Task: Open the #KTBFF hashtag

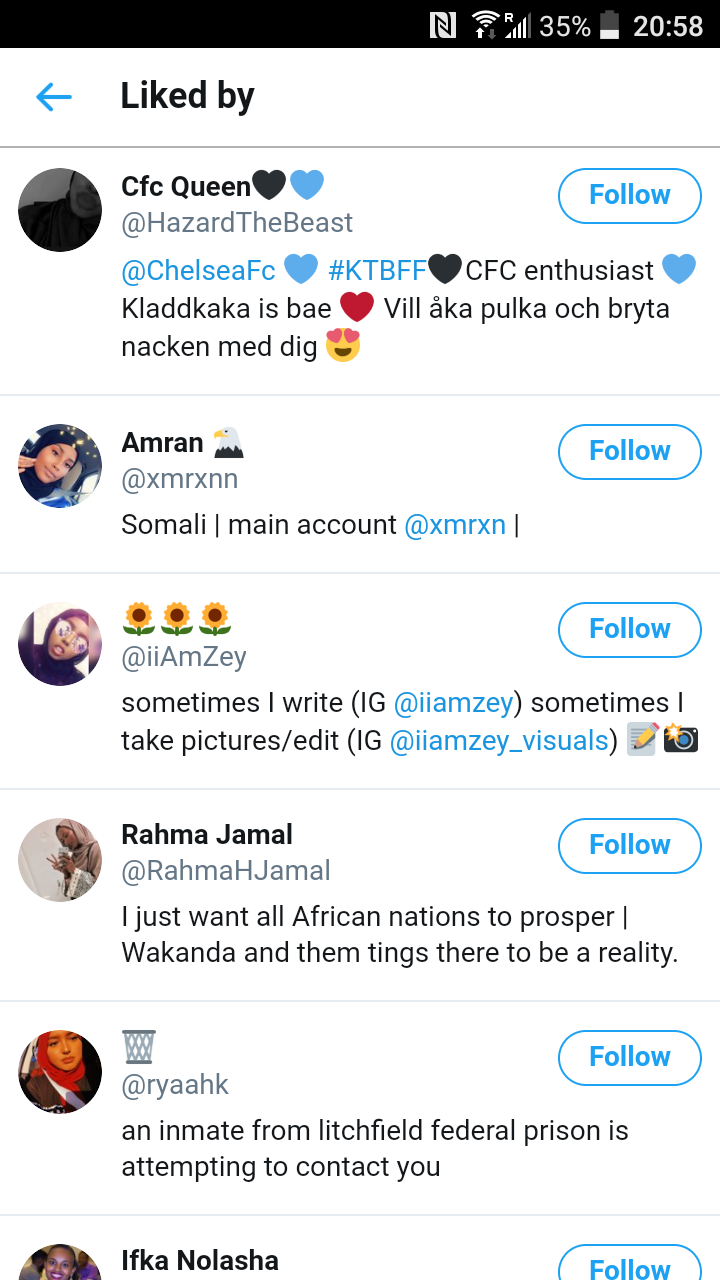Action: (377, 270)
